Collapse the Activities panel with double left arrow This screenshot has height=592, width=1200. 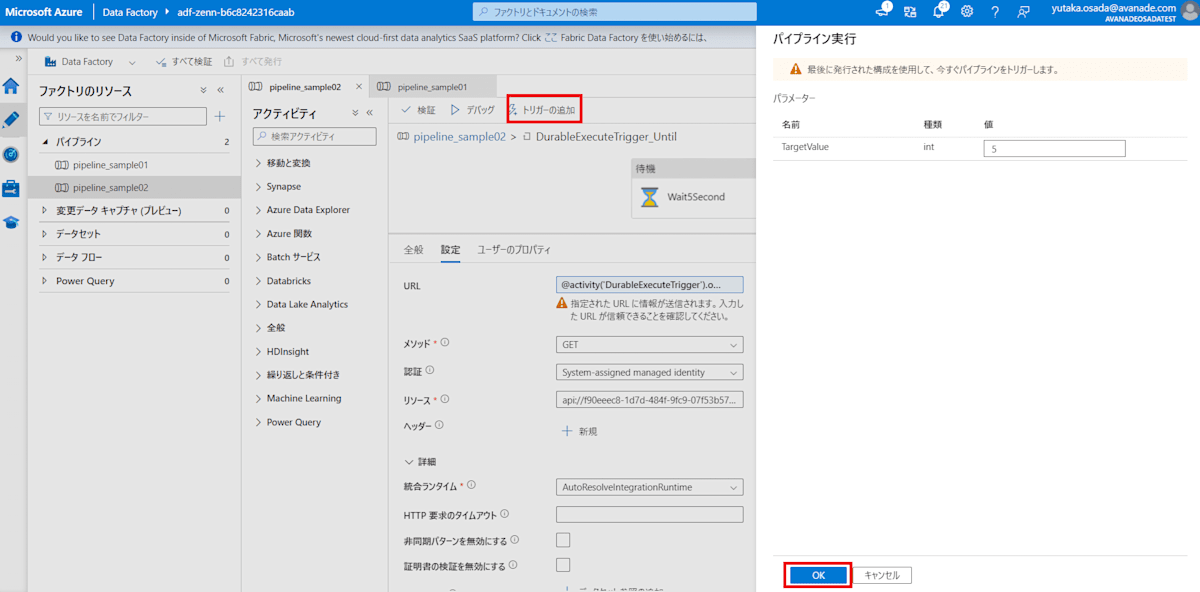click(x=369, y=113)
